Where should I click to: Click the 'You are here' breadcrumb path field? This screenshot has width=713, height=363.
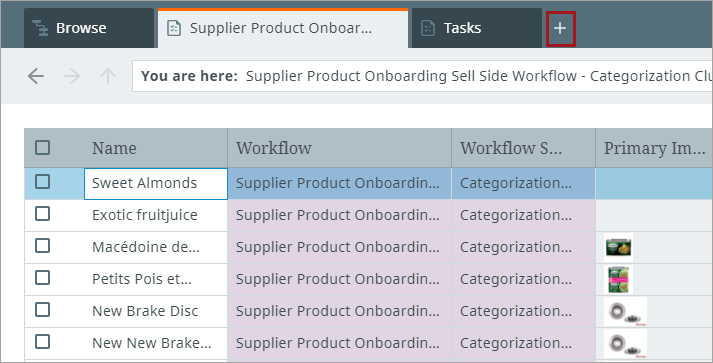422,76
